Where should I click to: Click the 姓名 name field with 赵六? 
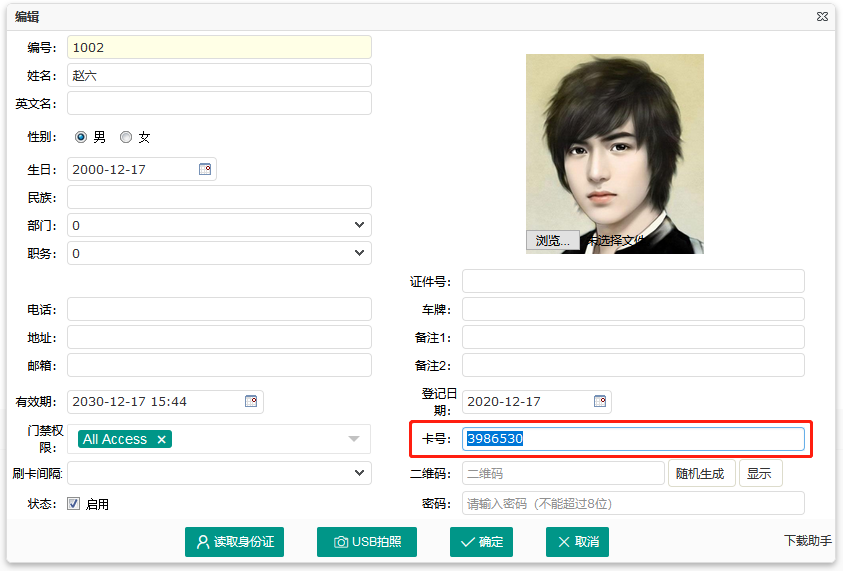coord(219,75)
